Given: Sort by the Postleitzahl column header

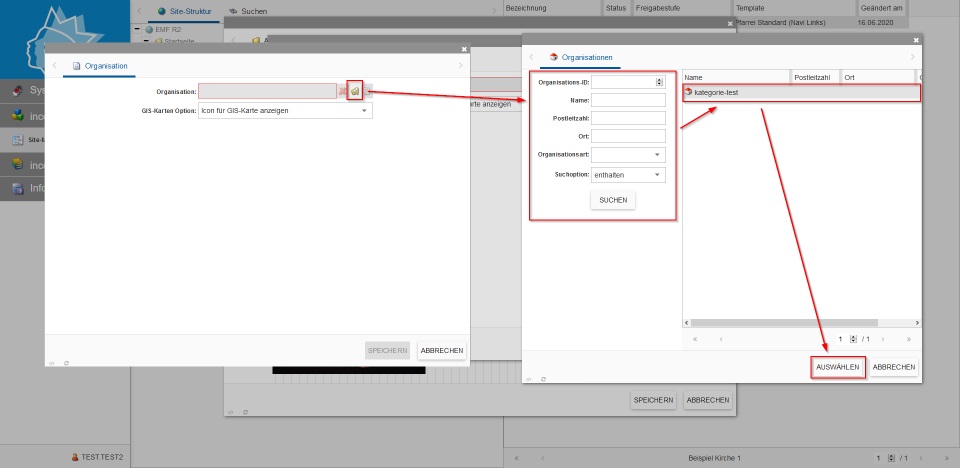Looking at the screenshot, I should pyautogui.click(x=814, y=77).
